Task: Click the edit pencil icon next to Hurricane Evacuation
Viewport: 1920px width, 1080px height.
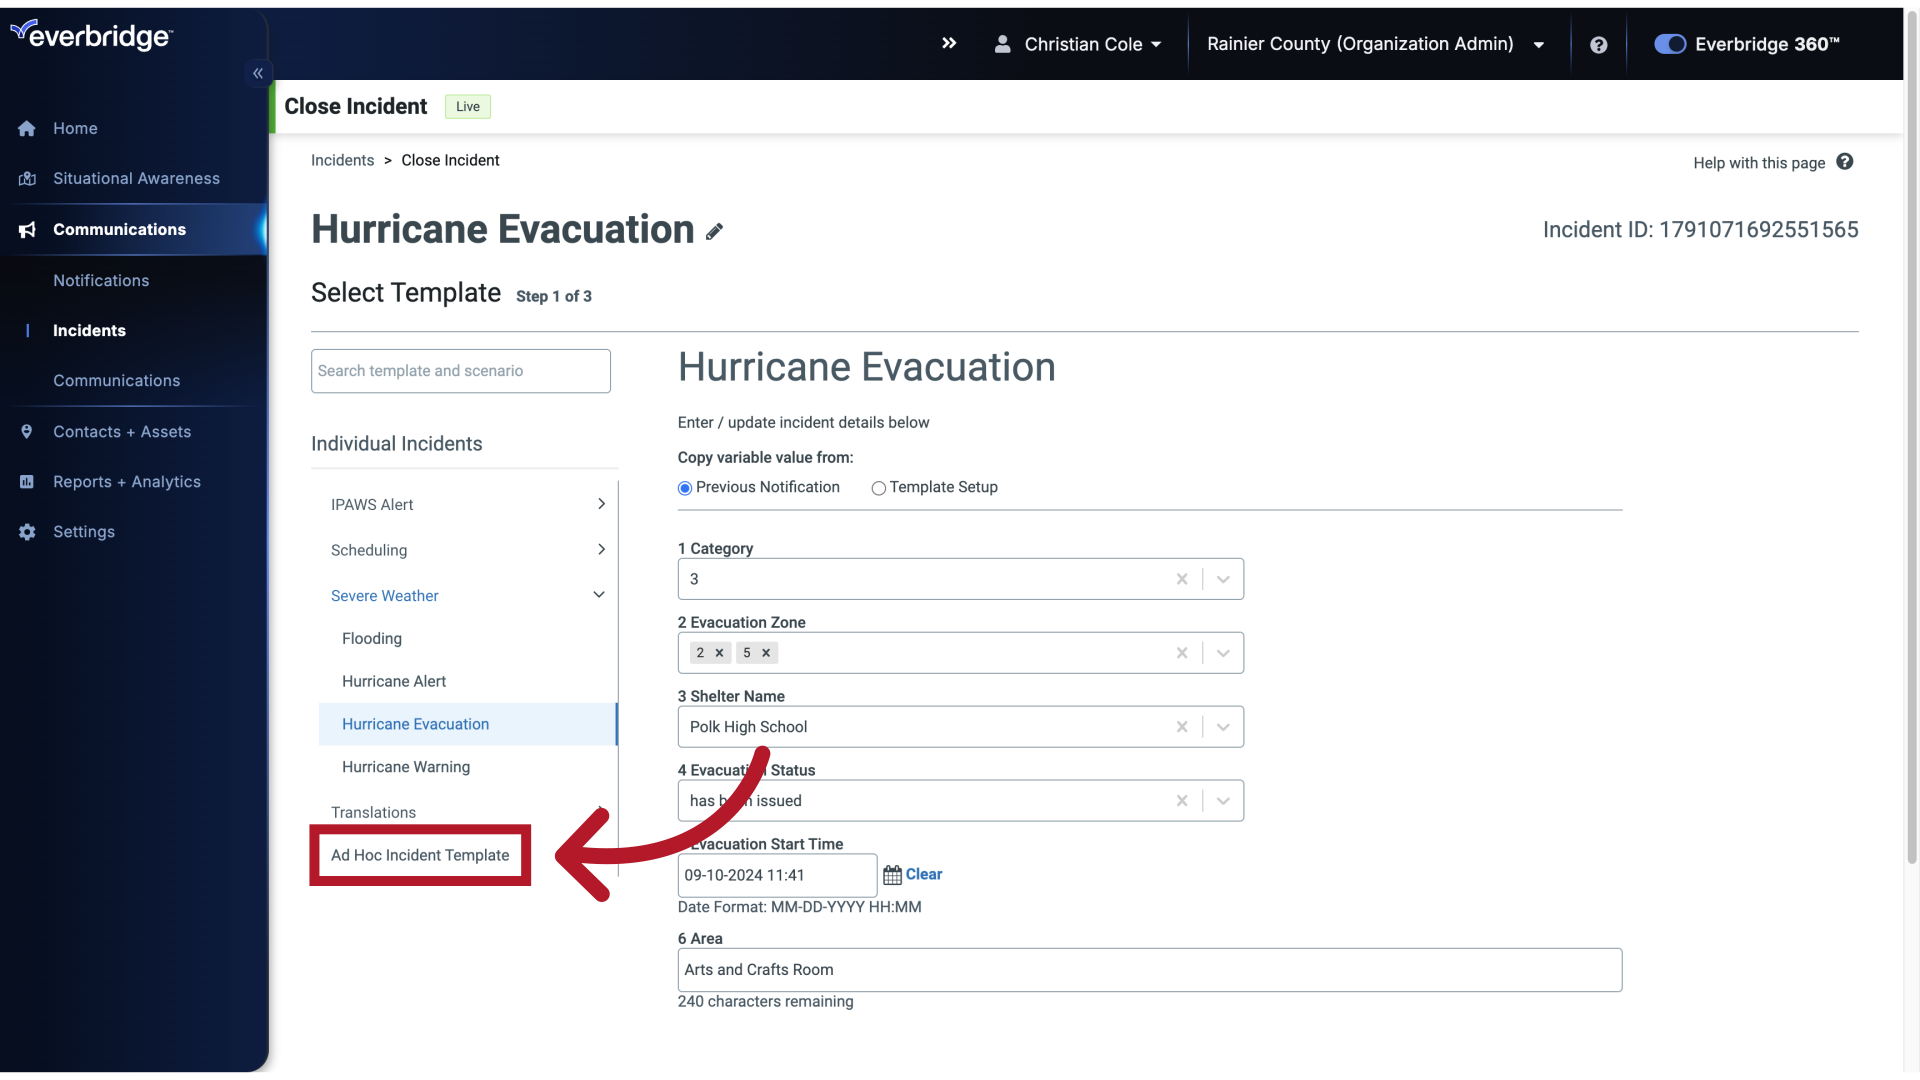Action: point(715,231)
